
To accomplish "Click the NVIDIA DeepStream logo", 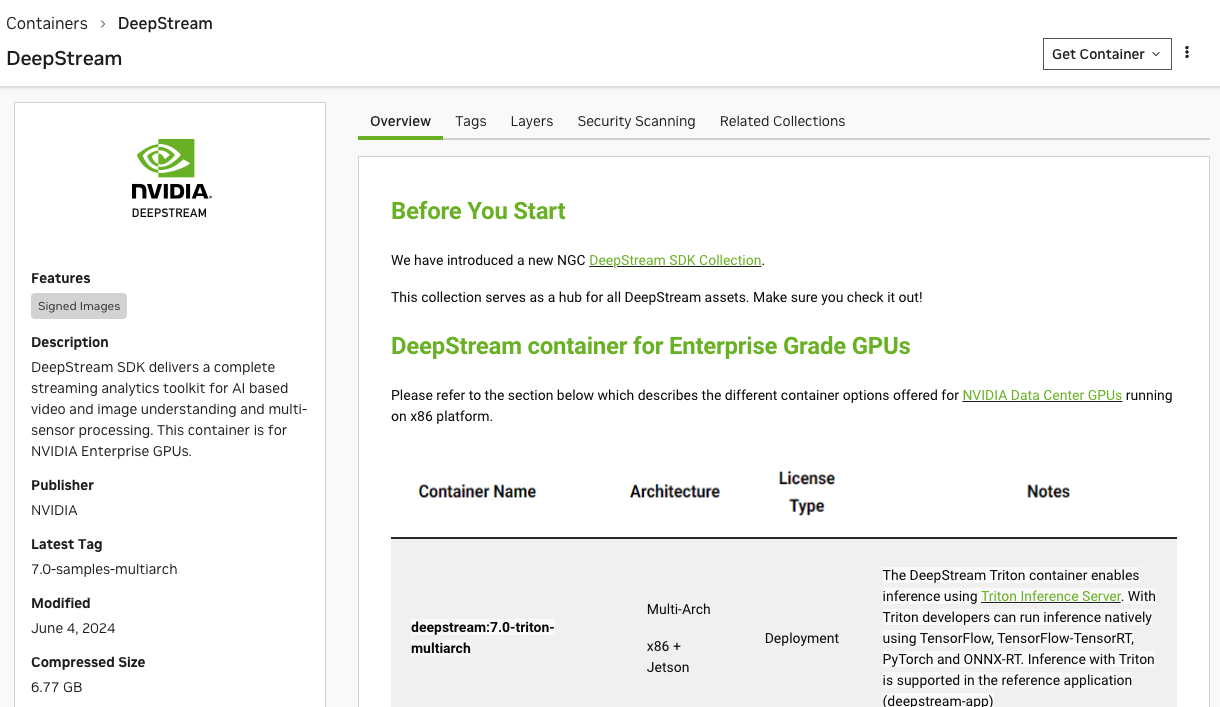I will (x=170, y=179).
